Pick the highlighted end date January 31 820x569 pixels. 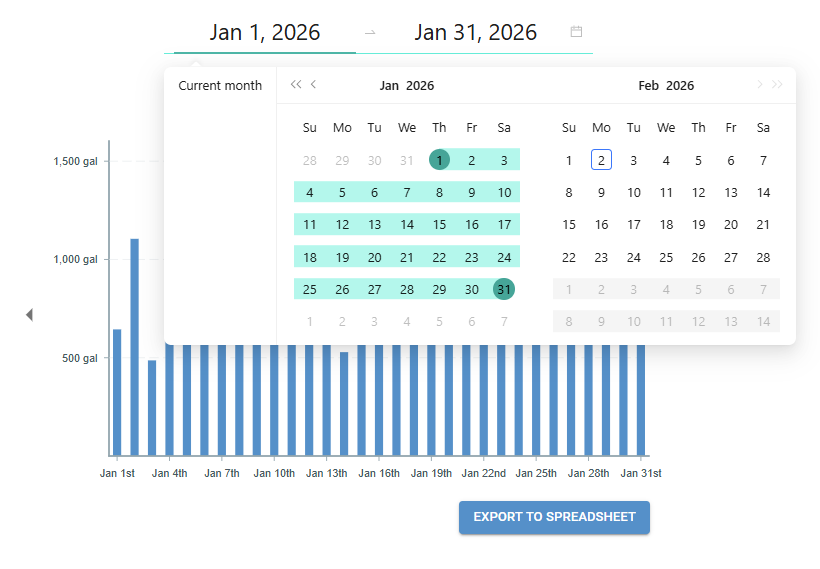[x=504, y=290]
